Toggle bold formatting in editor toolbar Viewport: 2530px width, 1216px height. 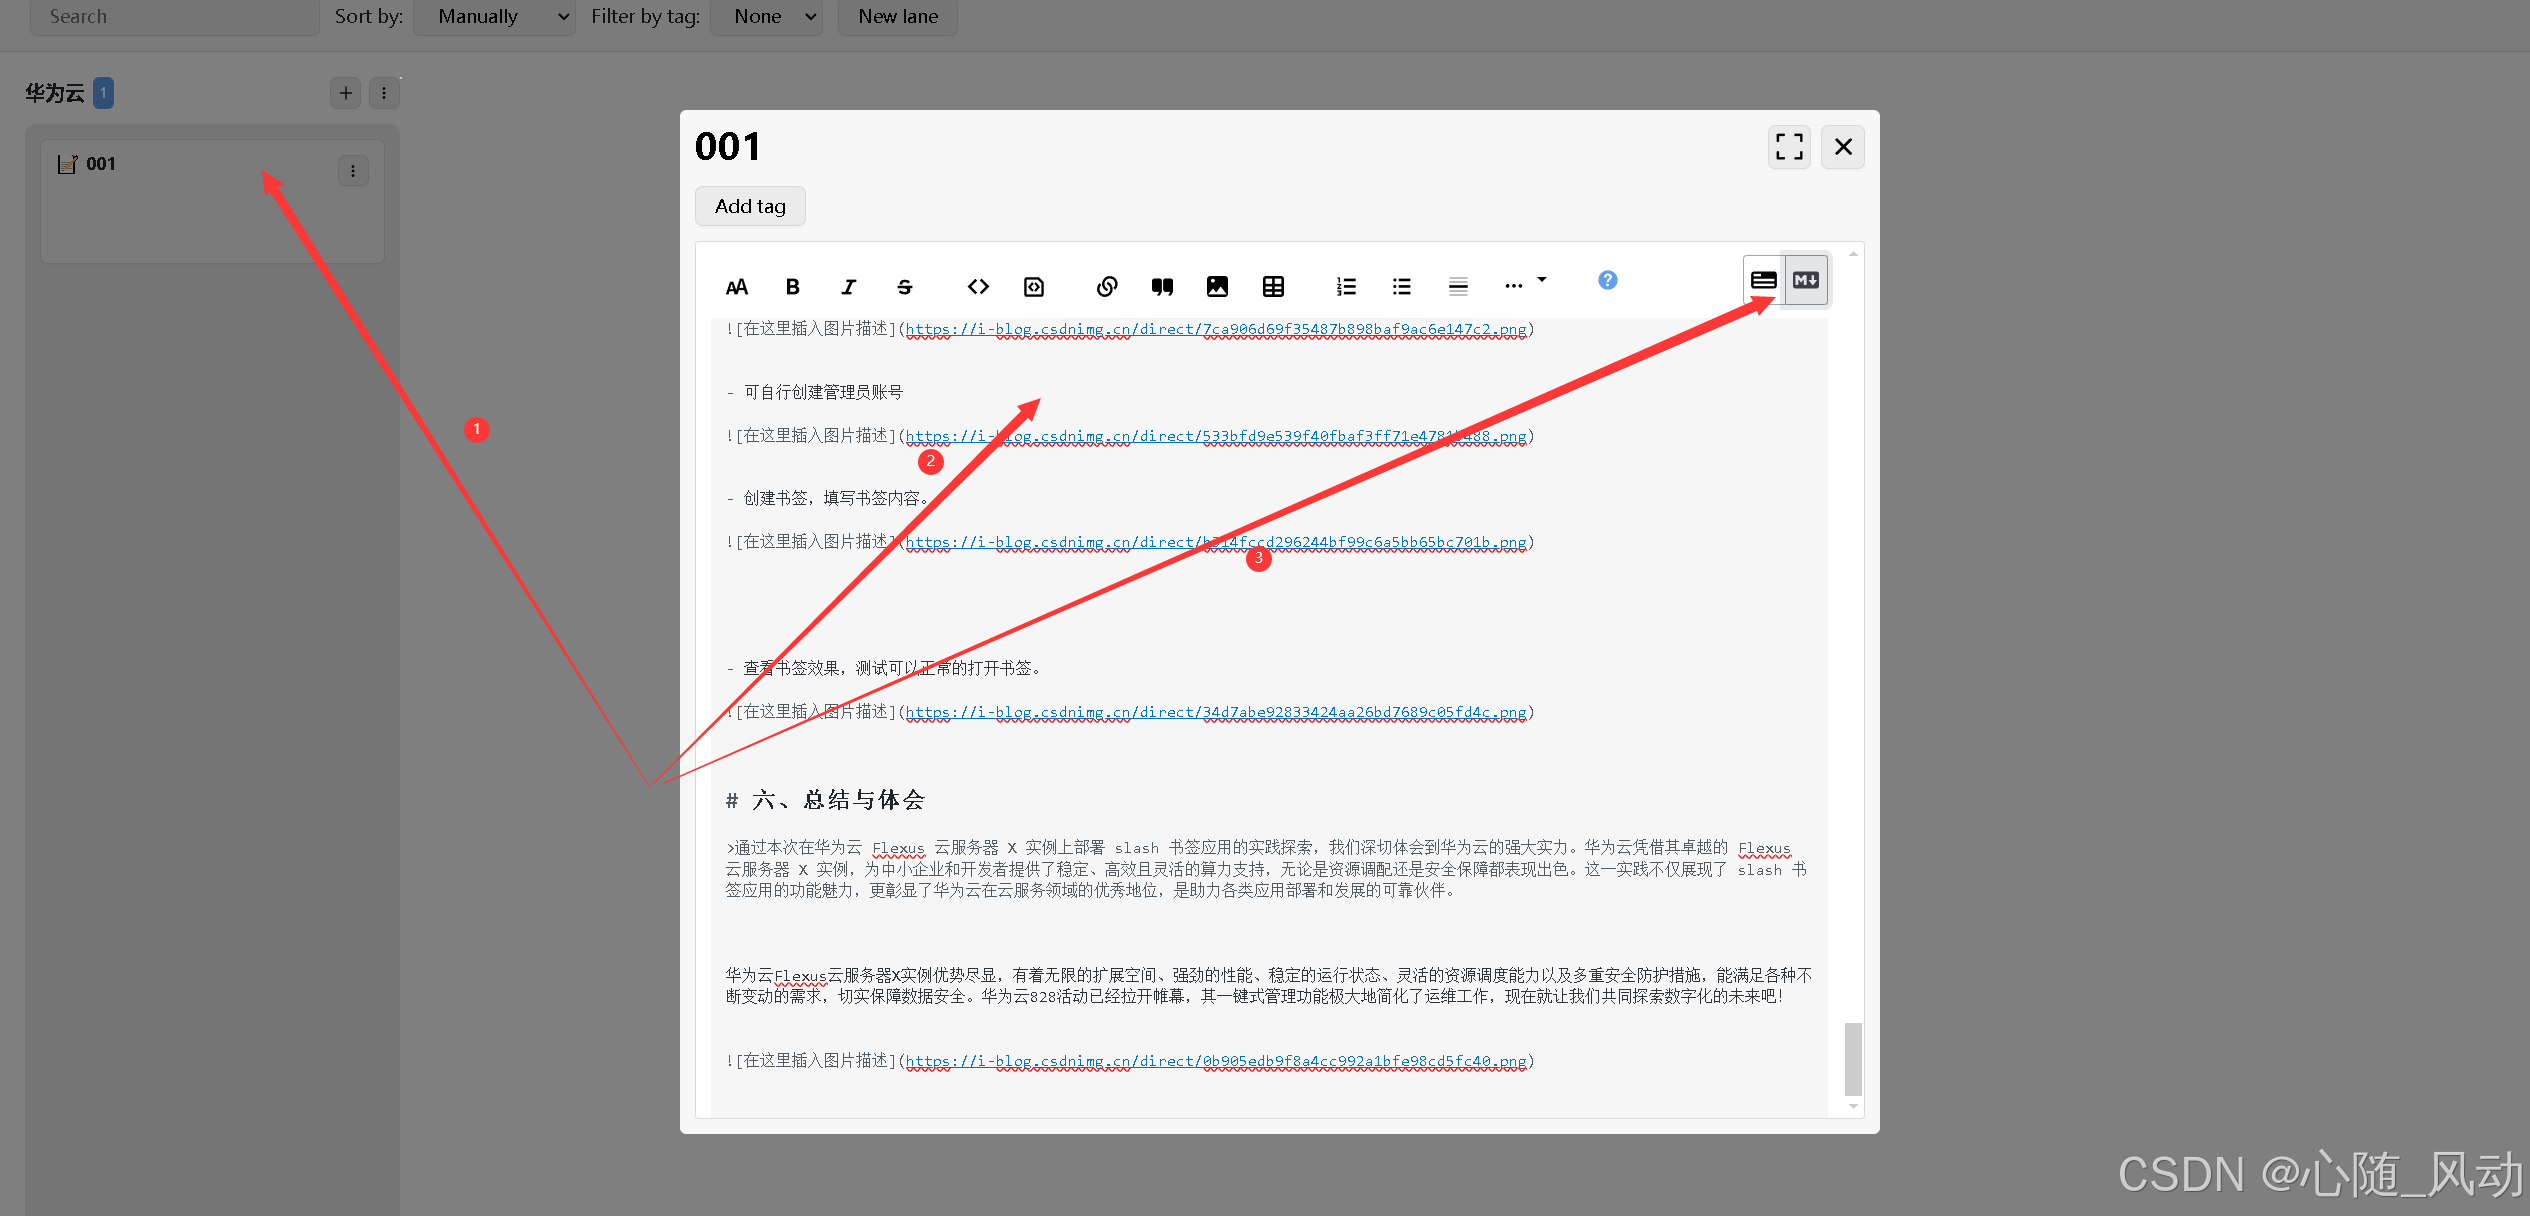792,287
